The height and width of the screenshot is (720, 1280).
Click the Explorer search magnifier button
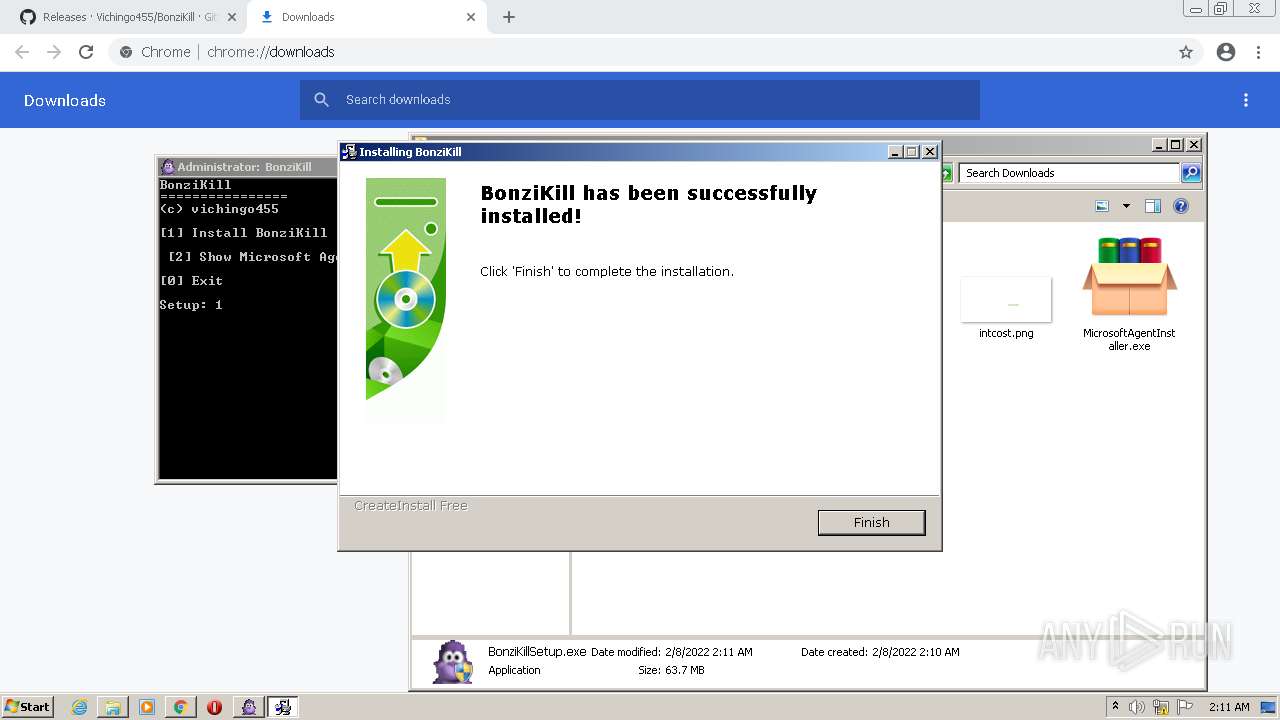(1191, 173)
